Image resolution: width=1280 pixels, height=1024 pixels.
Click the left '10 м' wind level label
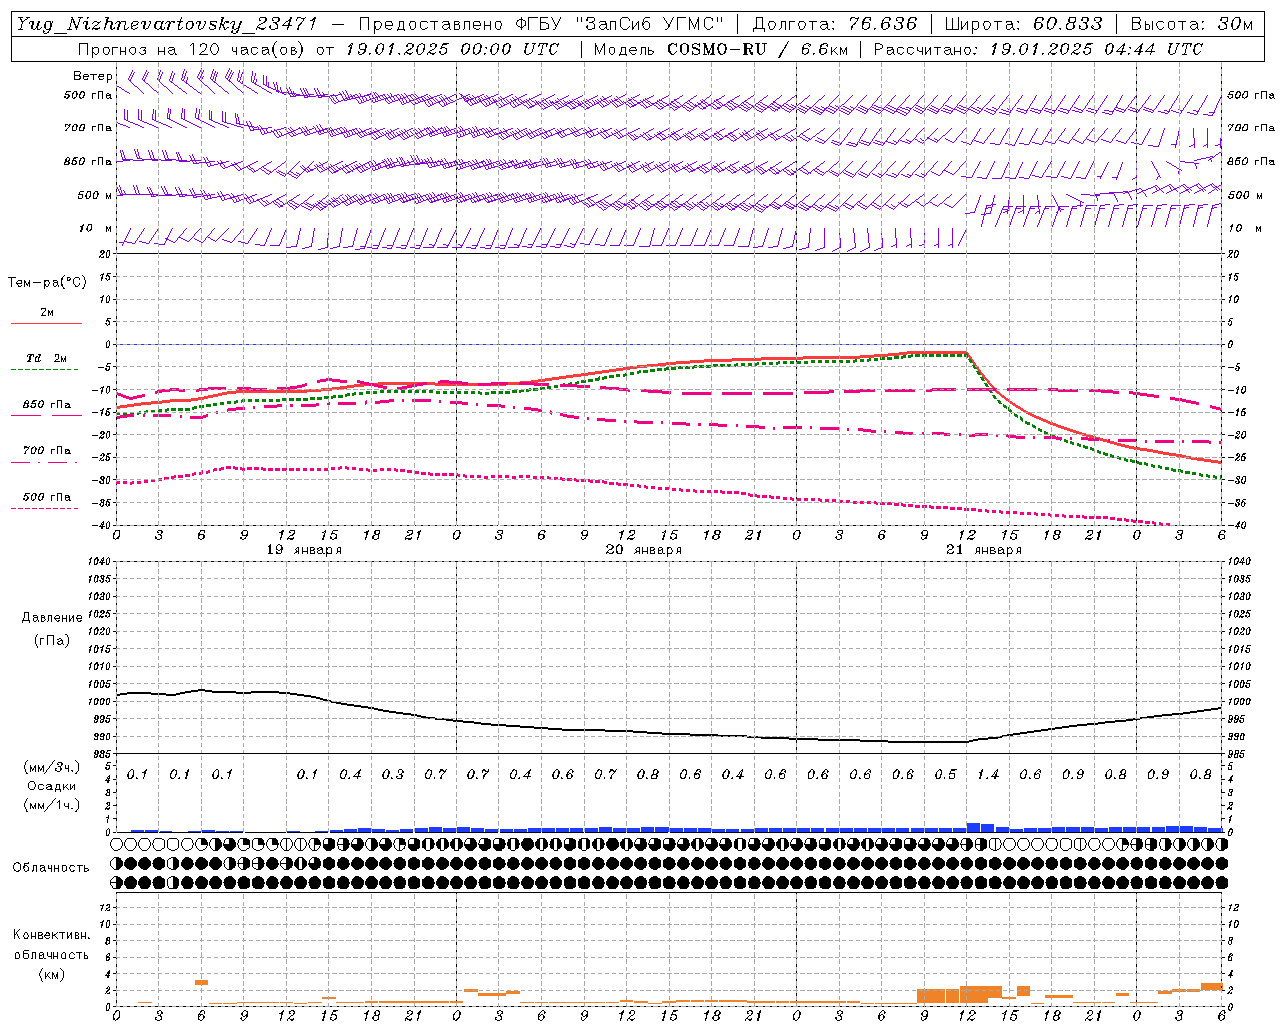click(x=95, y=229)
